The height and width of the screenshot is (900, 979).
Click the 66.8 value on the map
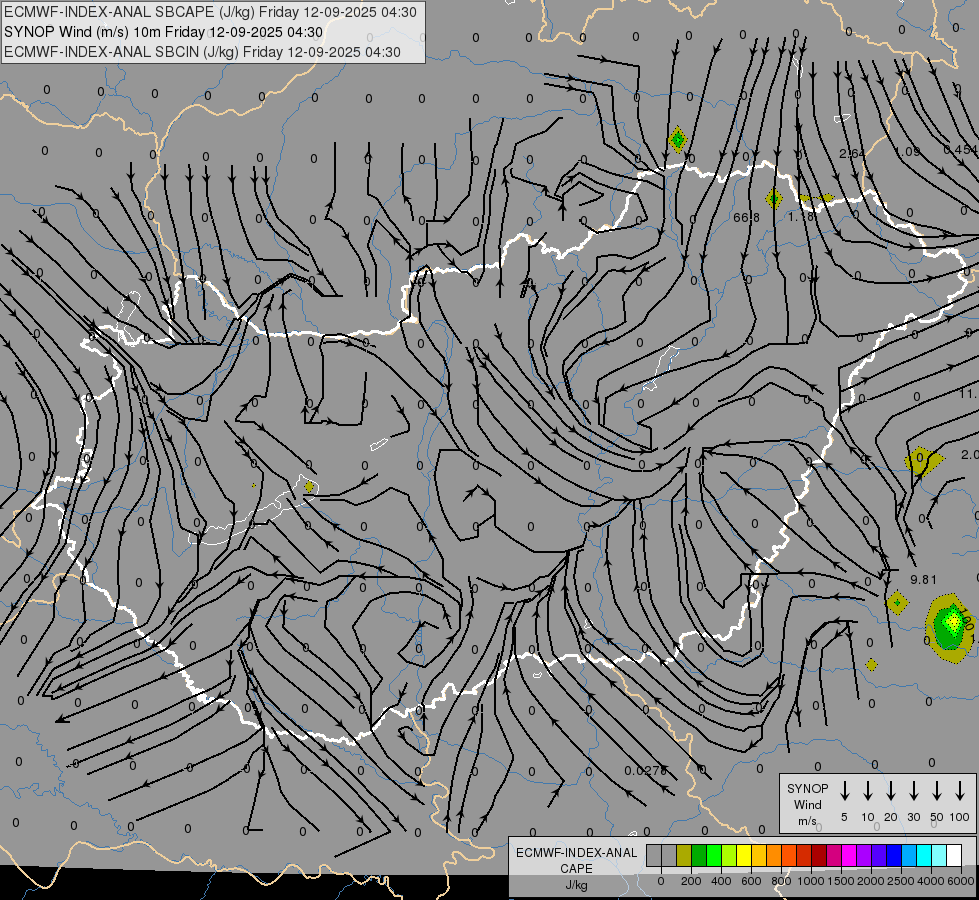pos(747,217)
